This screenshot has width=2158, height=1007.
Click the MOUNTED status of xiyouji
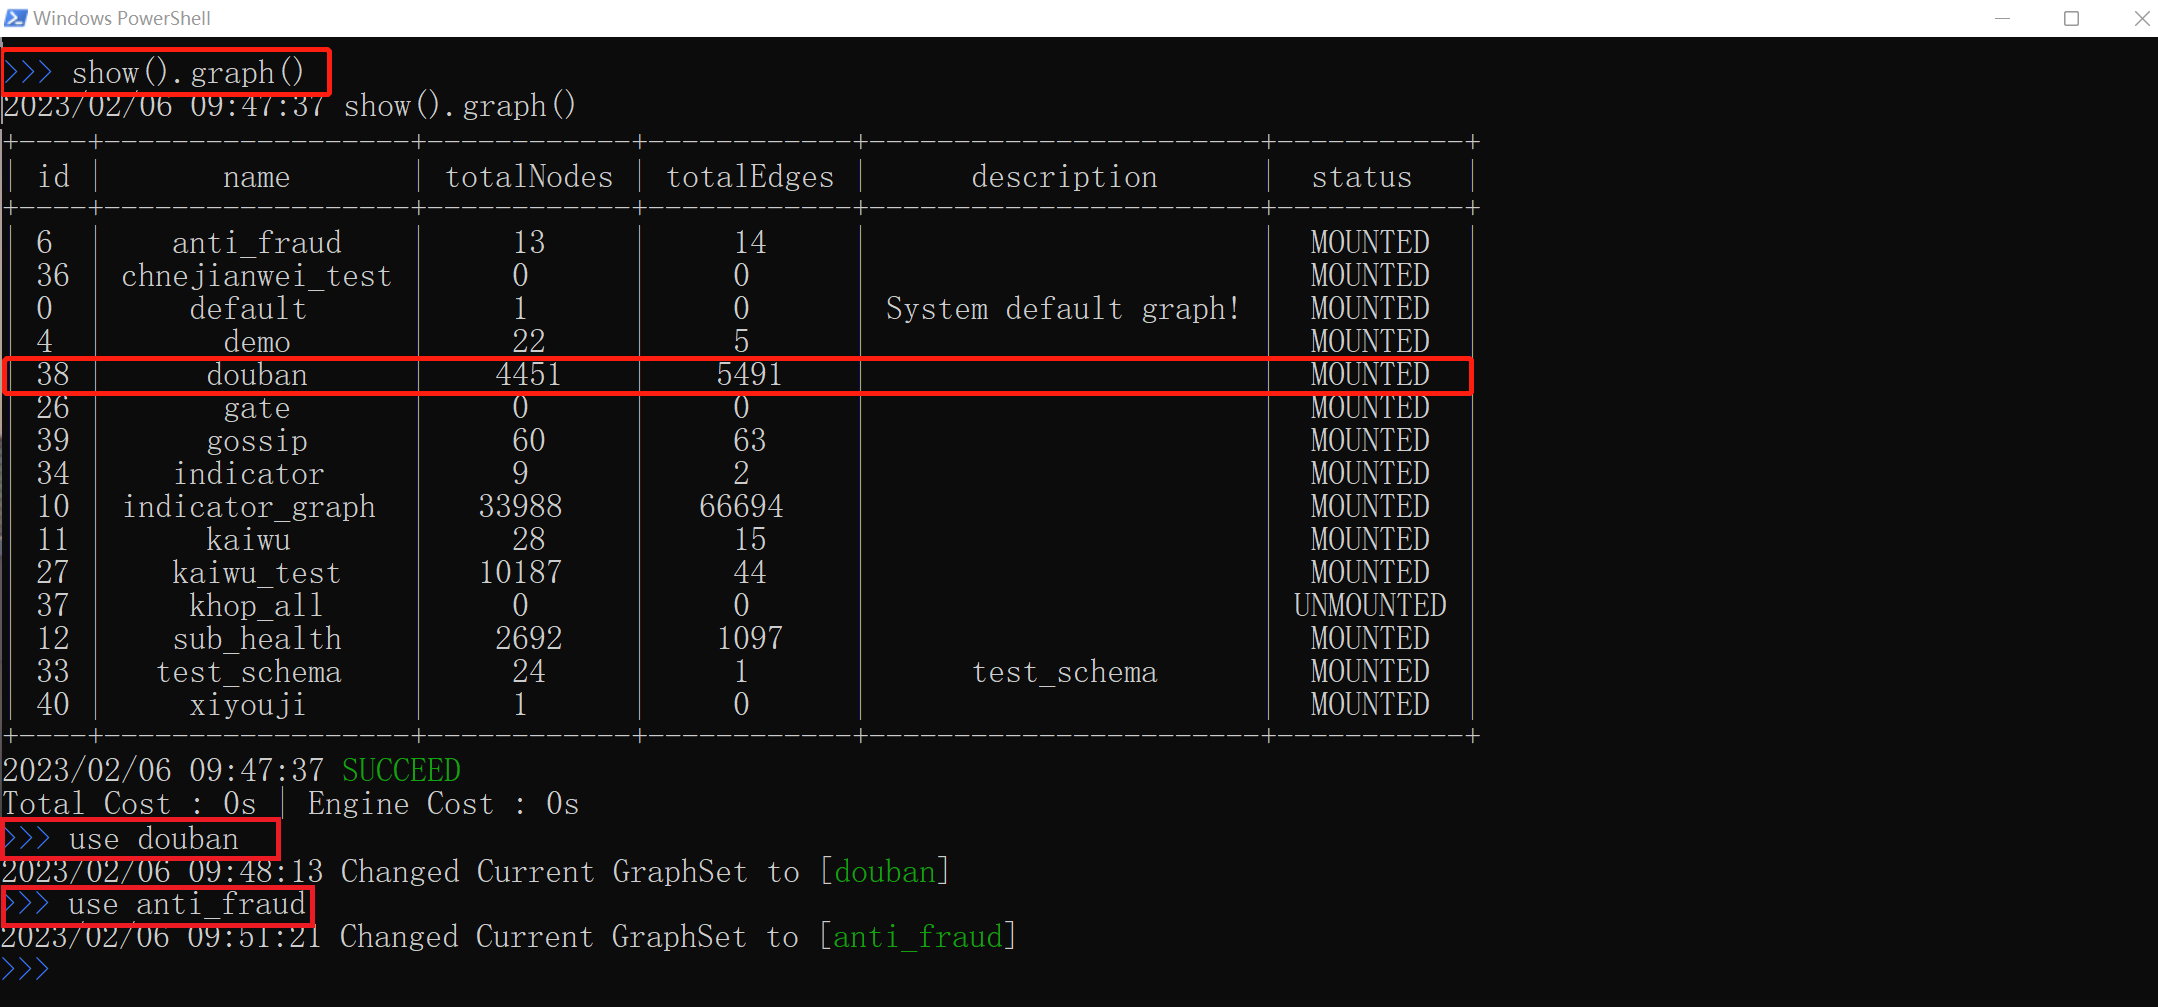click(1370, 704)
